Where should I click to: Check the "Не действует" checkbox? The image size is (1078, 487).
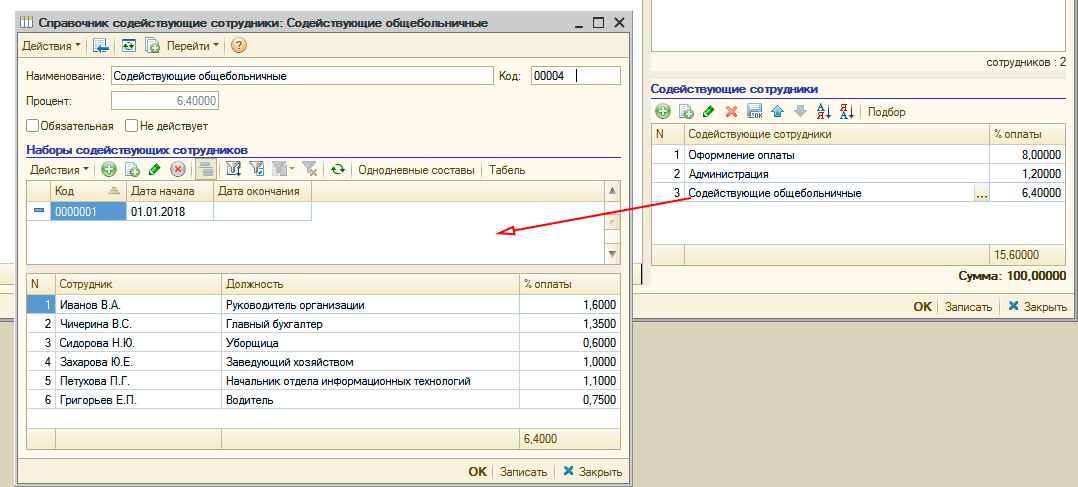(131, 126)
